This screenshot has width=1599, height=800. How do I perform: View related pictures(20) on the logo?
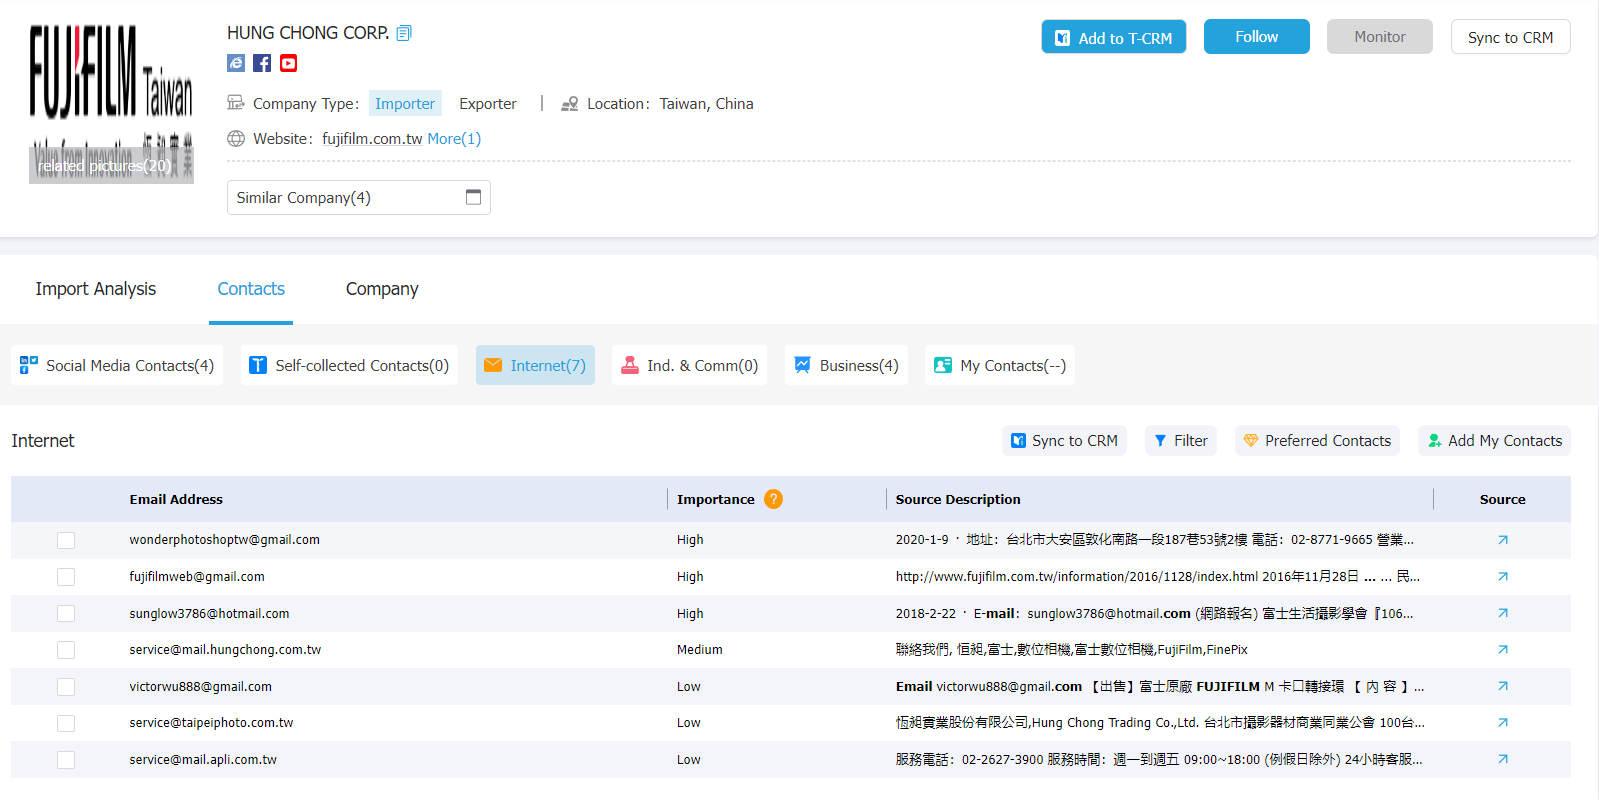point(111,166)
